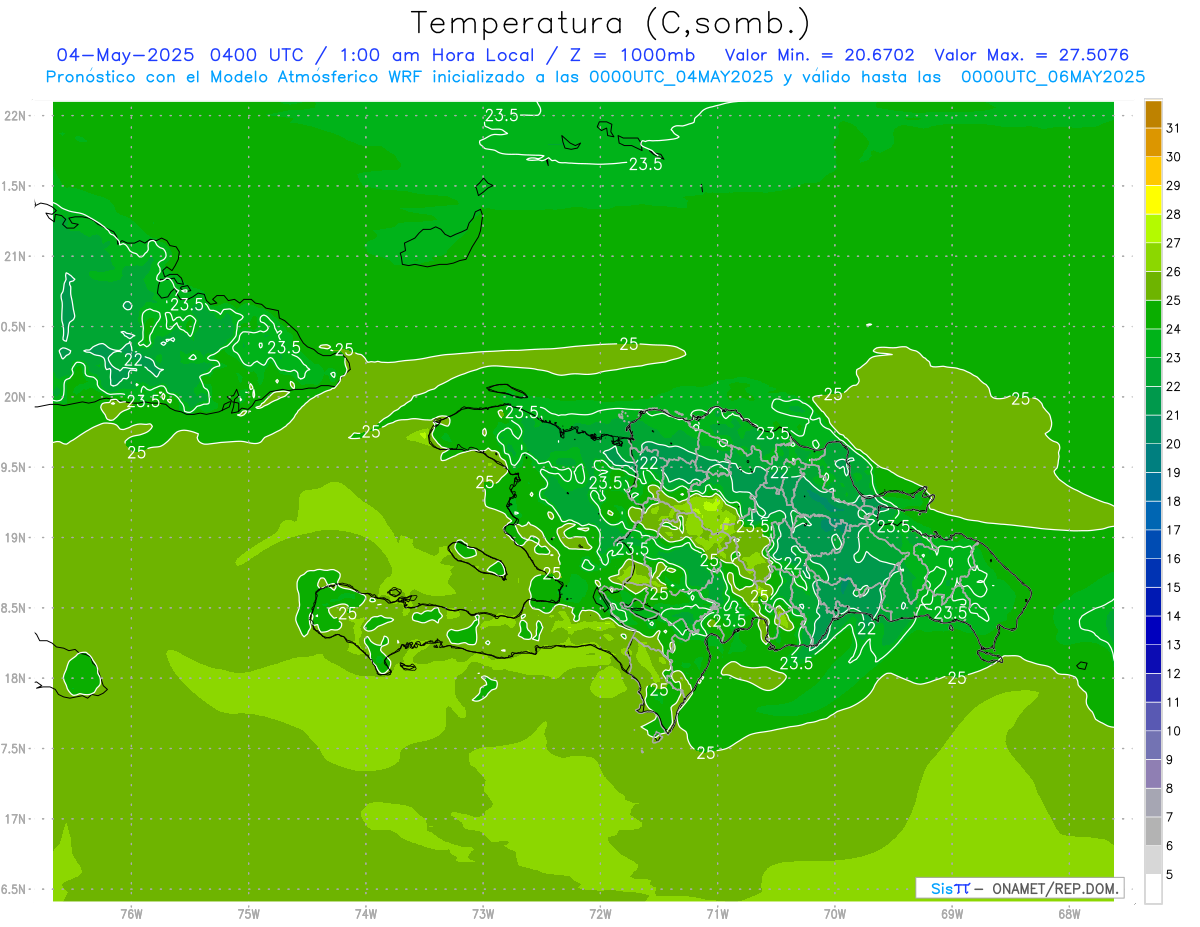1200x927 pixels.
Task: Click the 74W longitude label
Action: coord(366,914)
